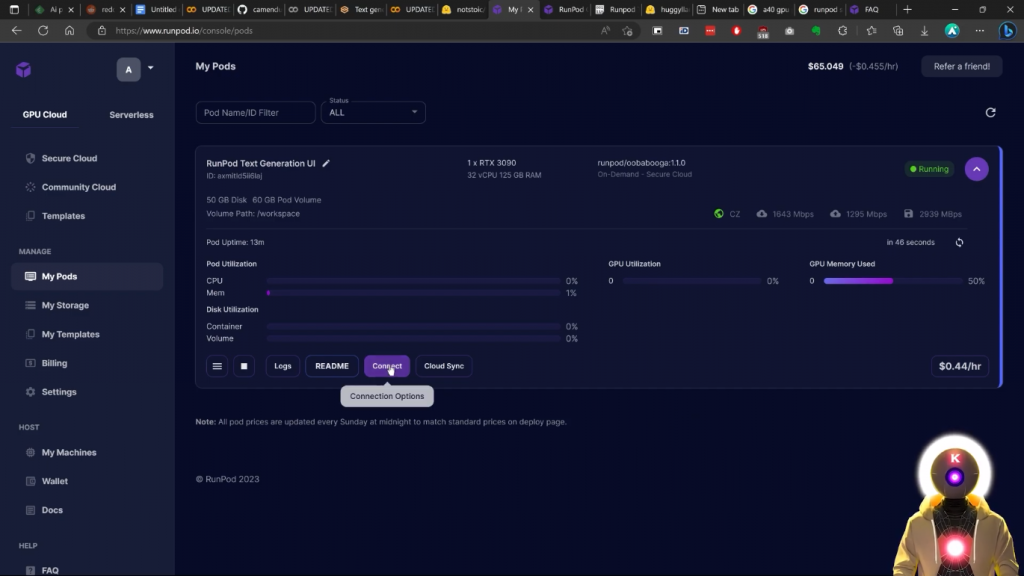Click the balance $65.049
This screenshot has height=576, width=1024.
pos(825,66)
